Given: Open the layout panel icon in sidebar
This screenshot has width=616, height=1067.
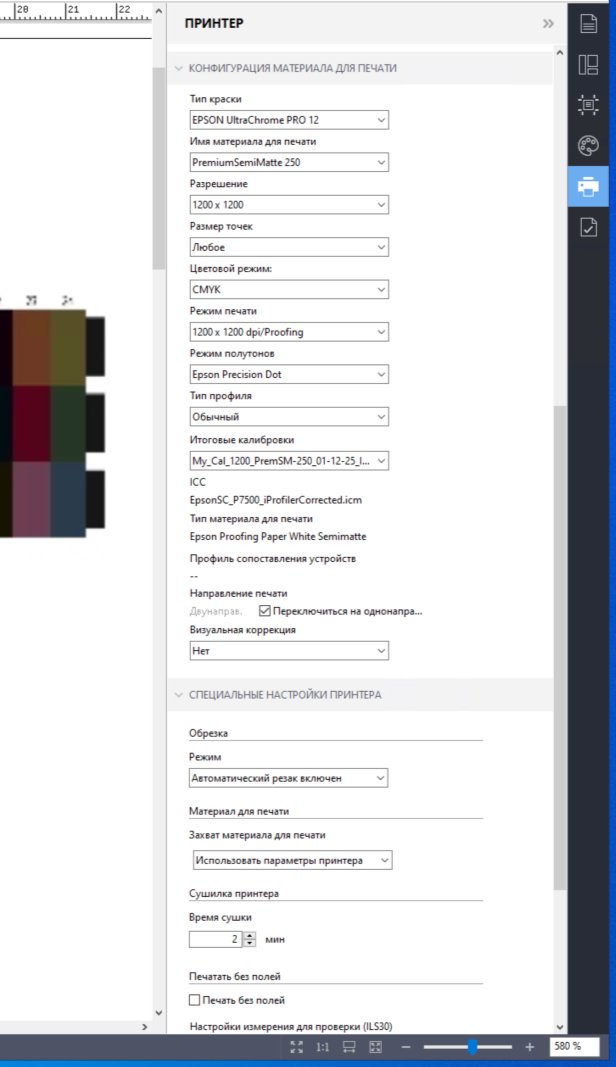Looking at the screenshot, I should 588,65.
